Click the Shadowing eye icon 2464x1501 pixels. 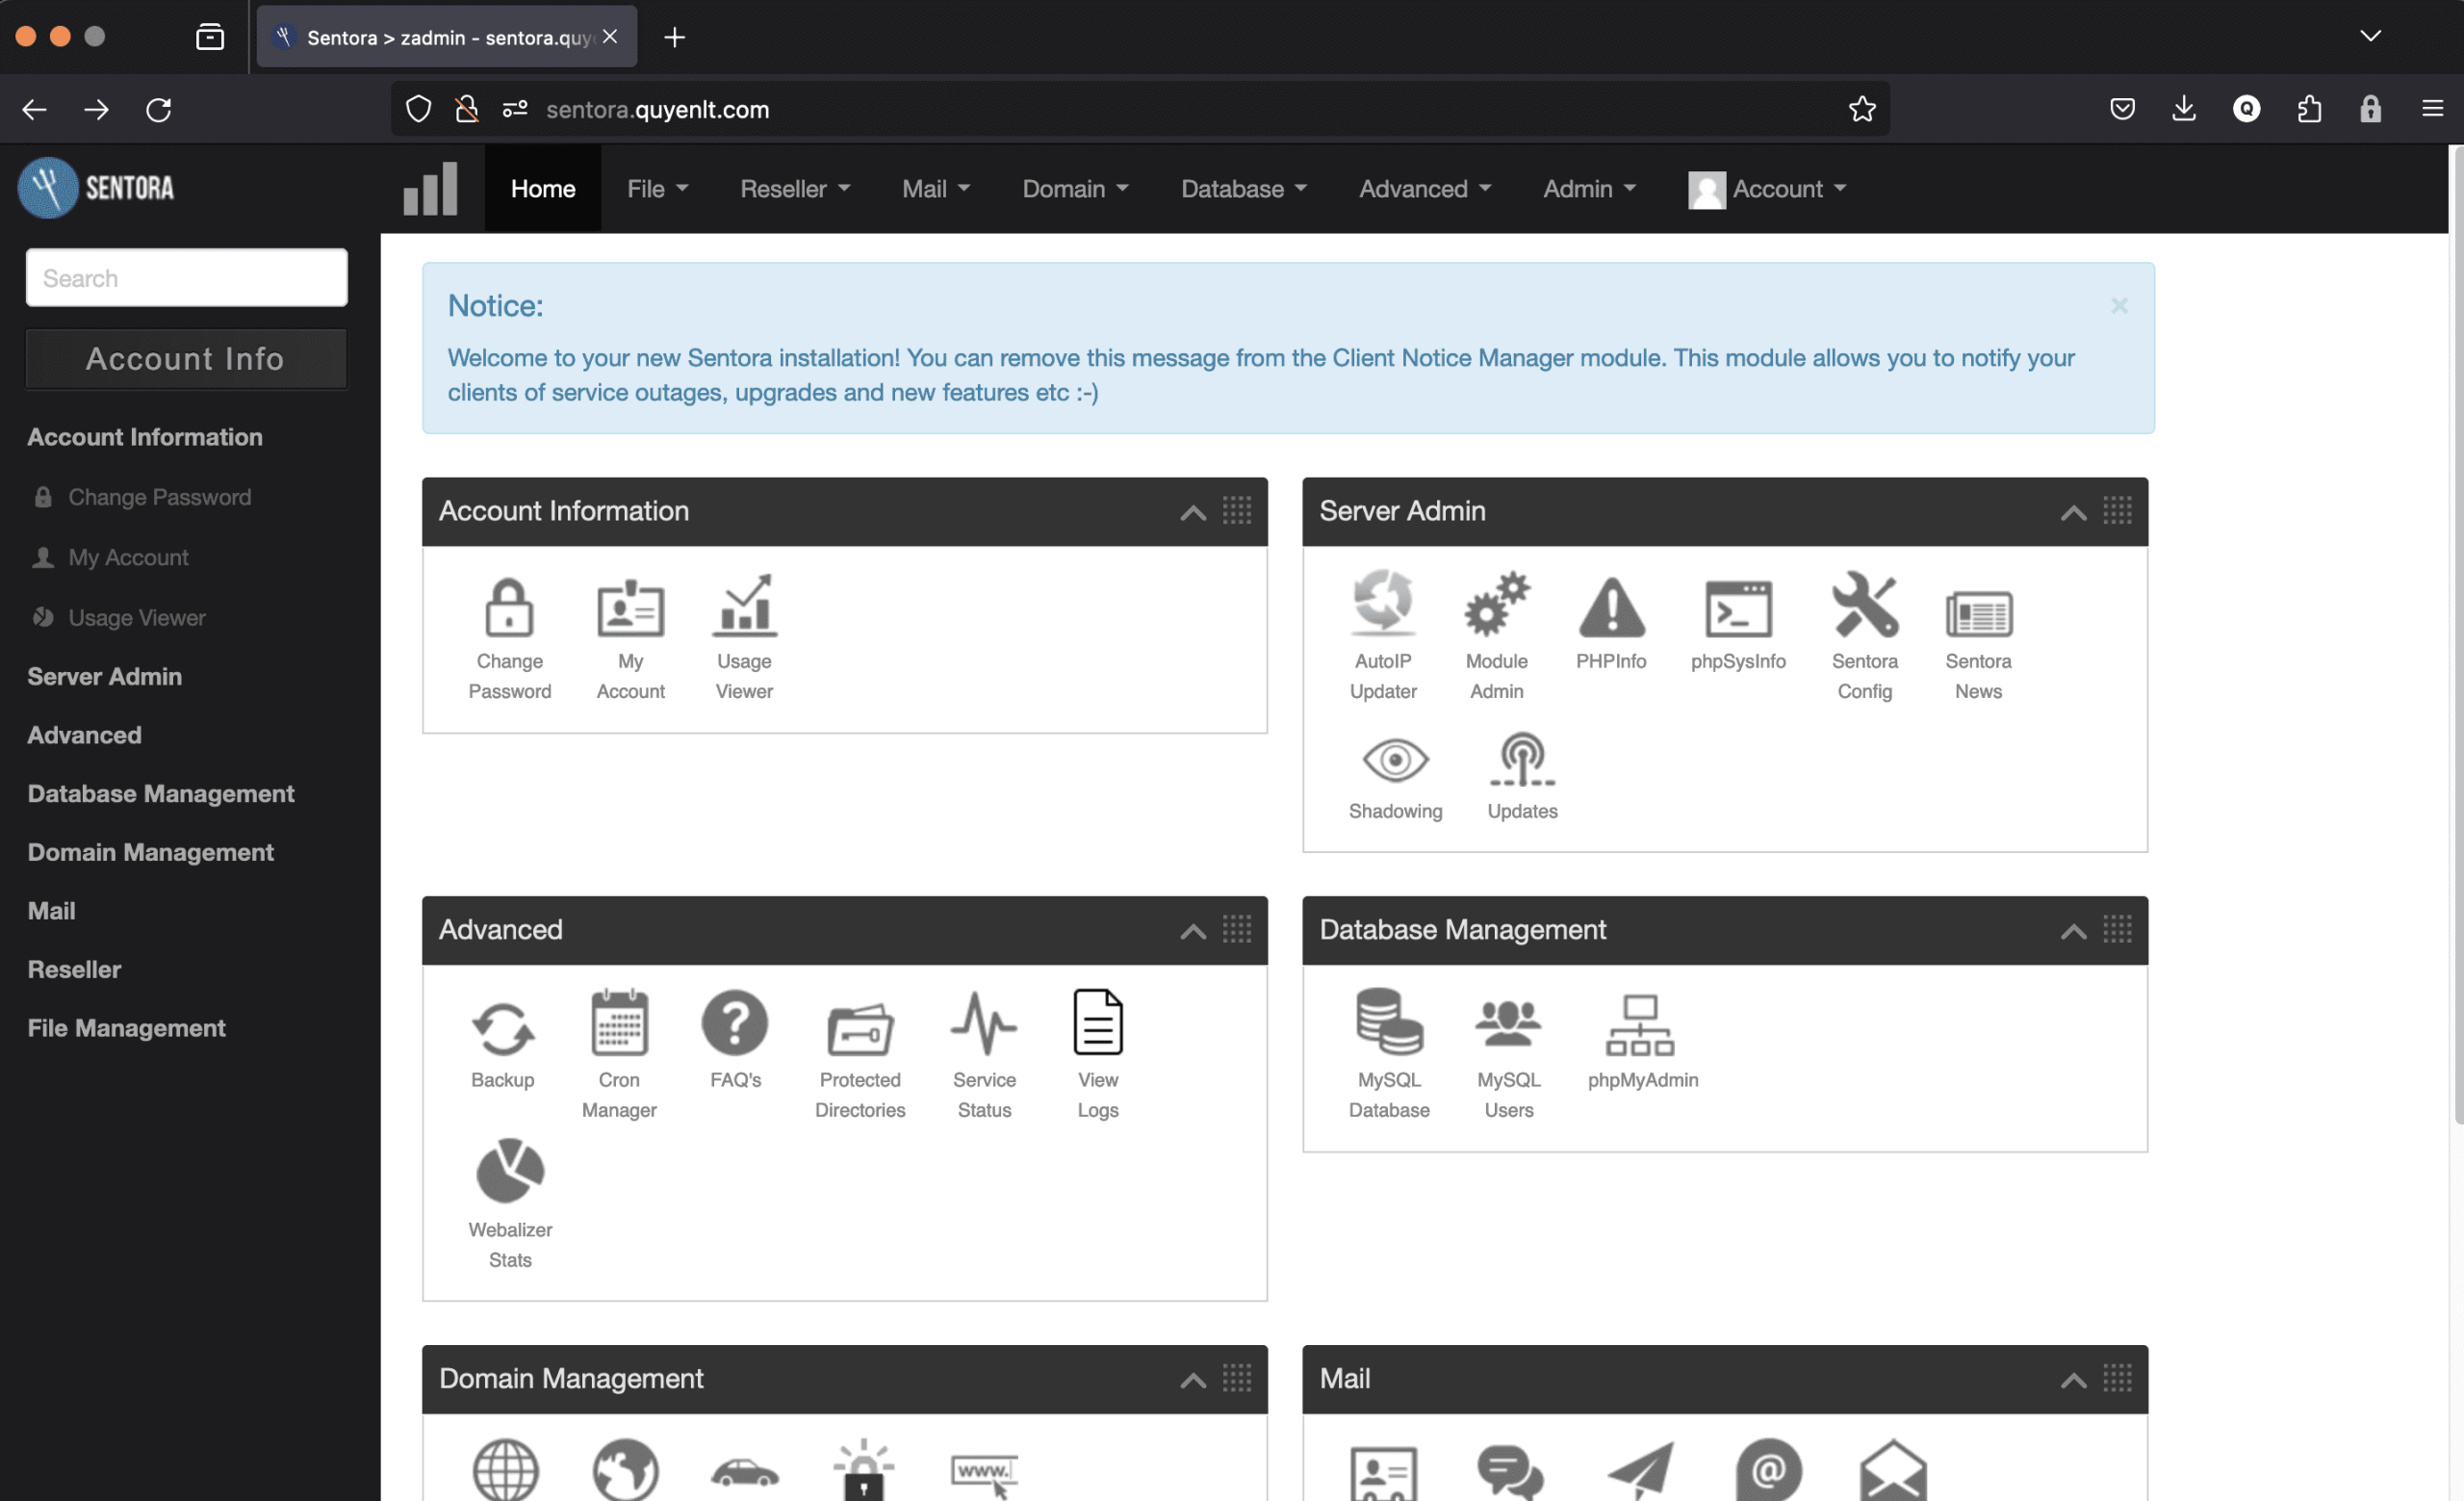tap(1395, 760)
